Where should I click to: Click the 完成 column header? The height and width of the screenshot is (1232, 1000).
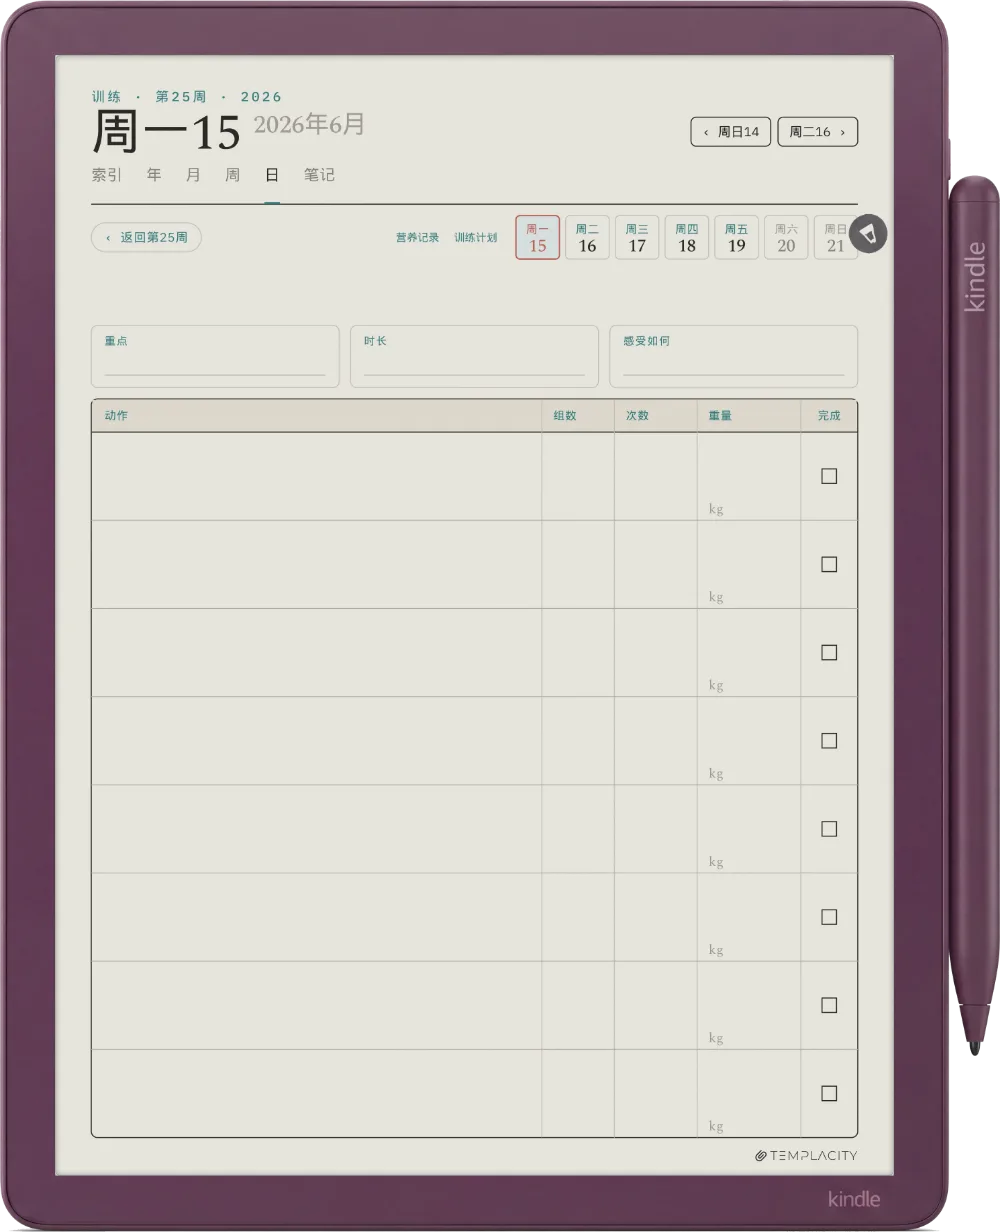click(x=829, y=416)
